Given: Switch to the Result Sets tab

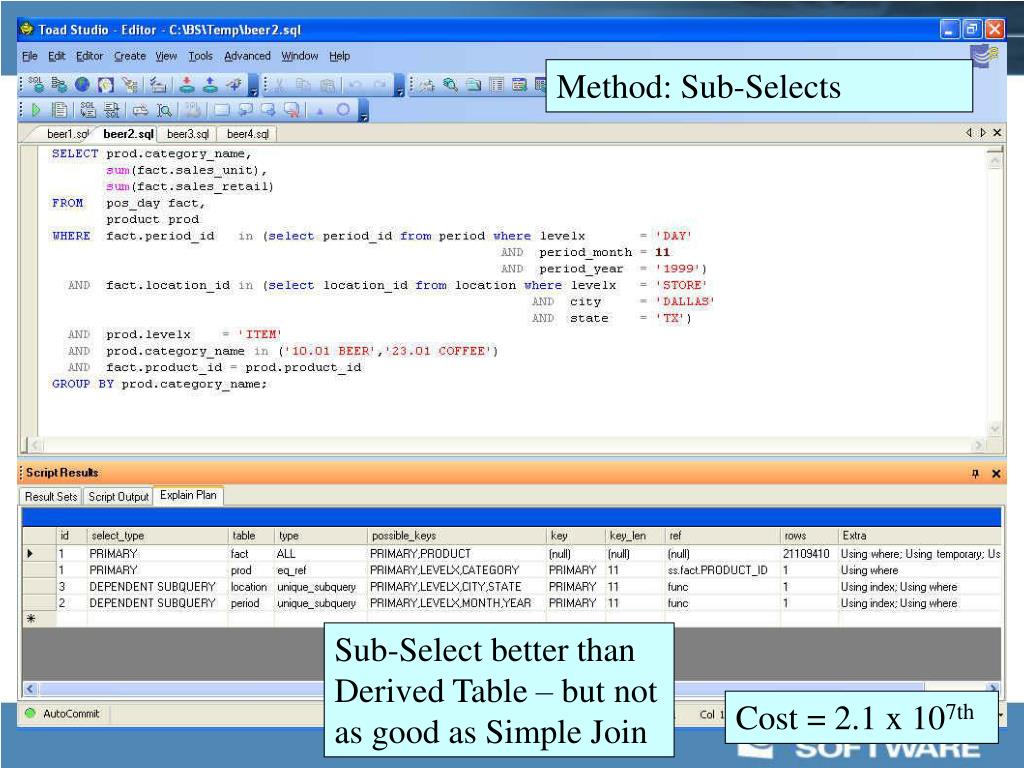Looking at the screenshot, I should [x=51, y=496].
